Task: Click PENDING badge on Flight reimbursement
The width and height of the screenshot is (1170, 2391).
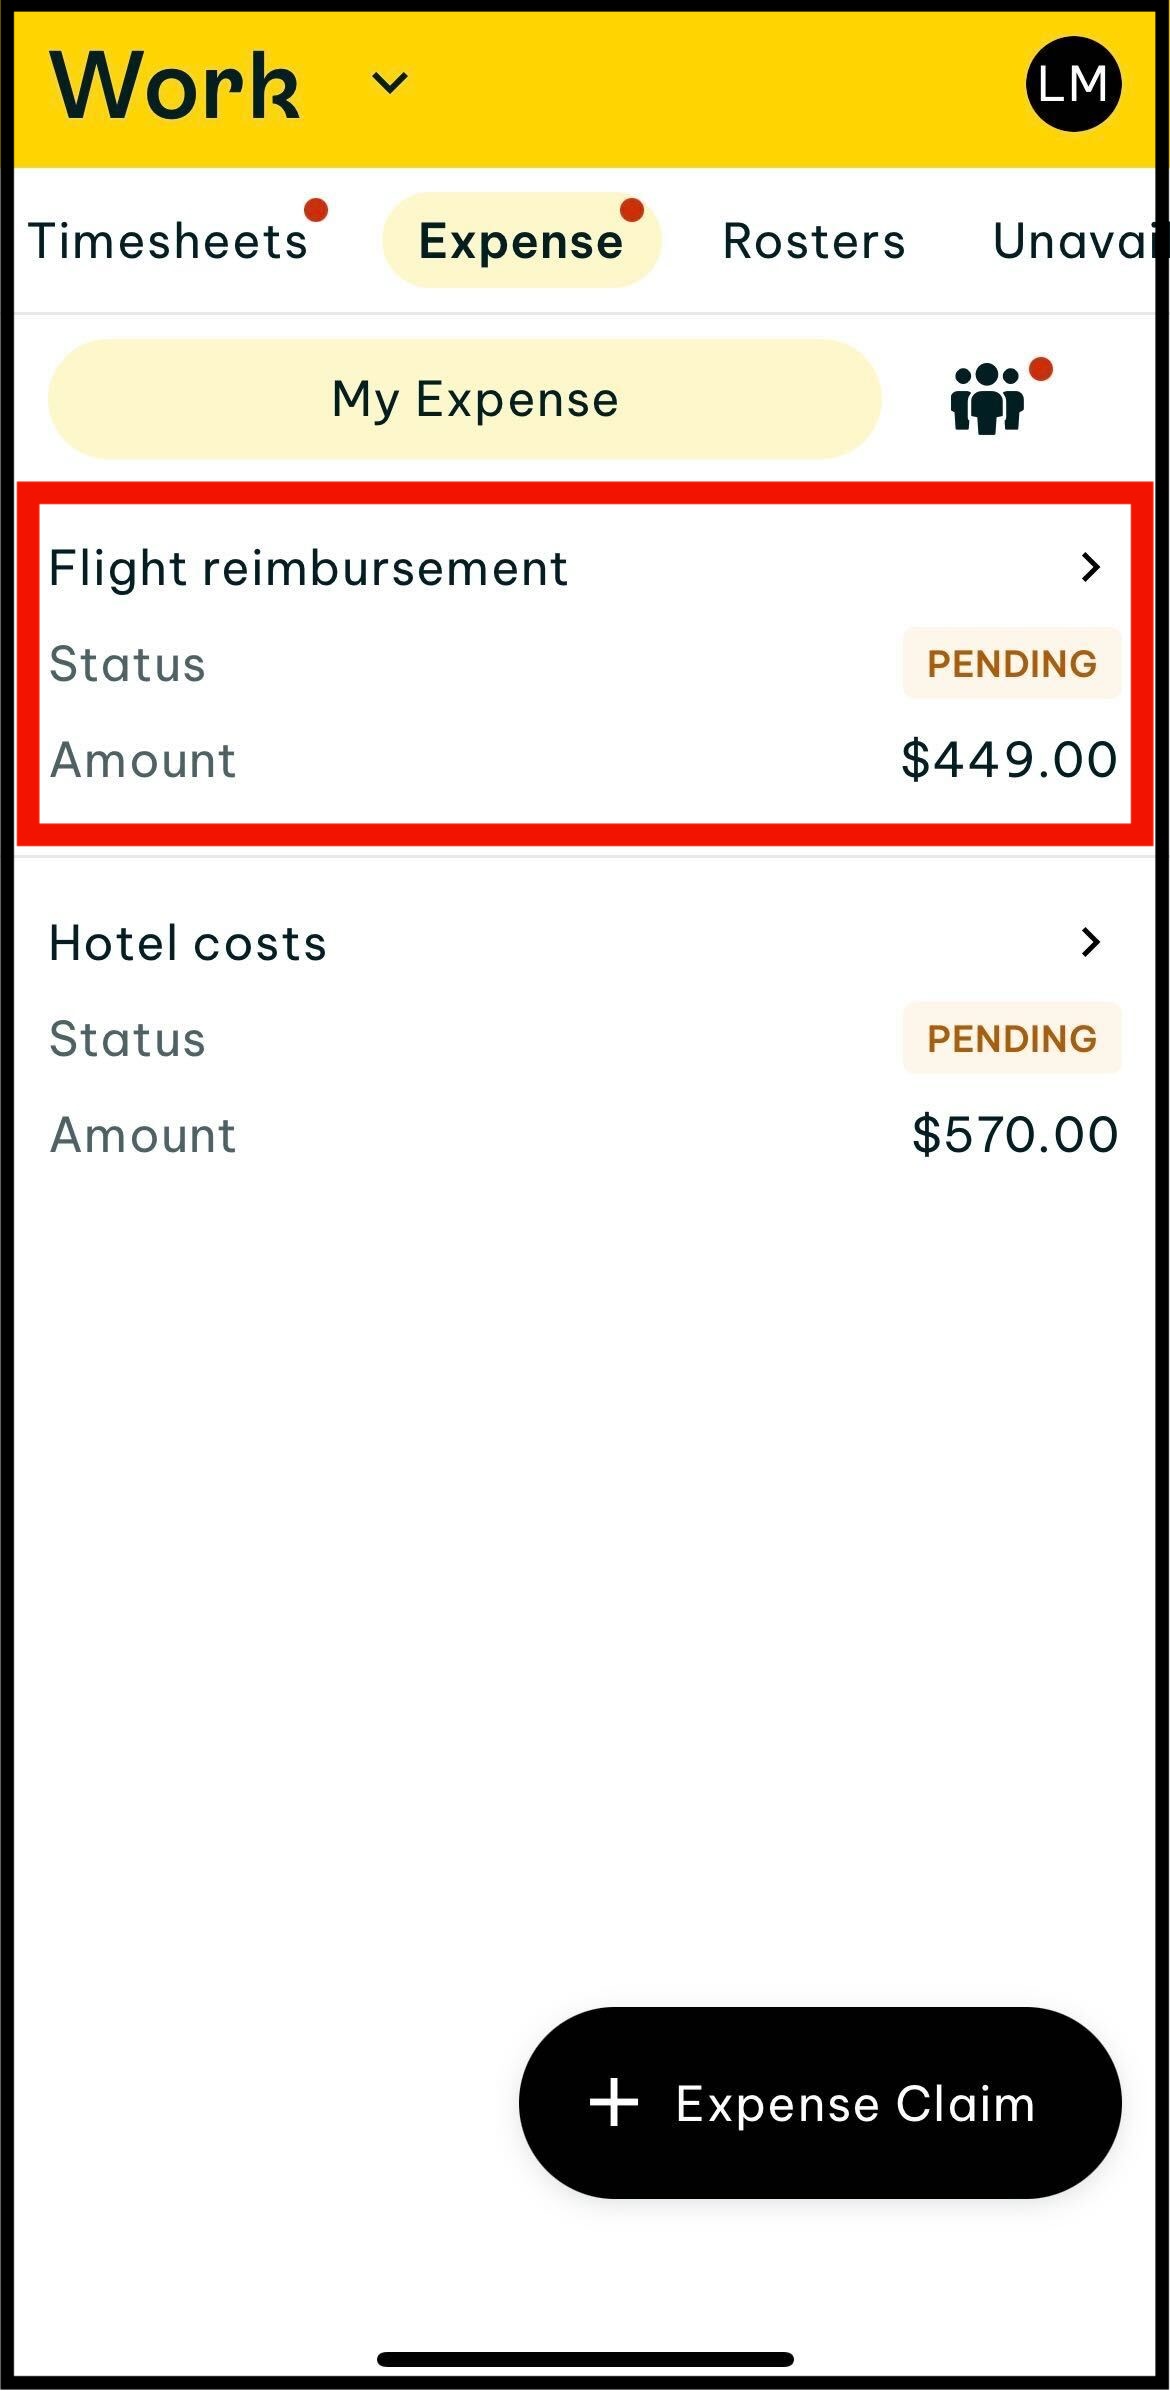Action: coord(1011,664)
